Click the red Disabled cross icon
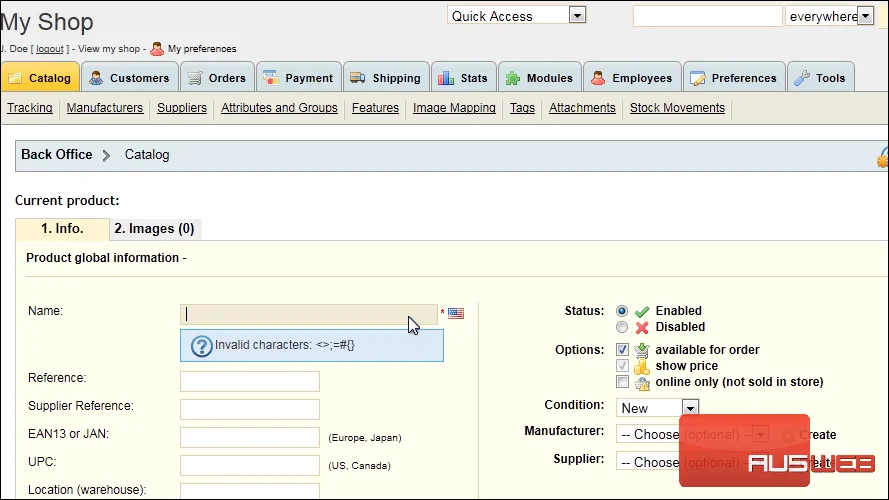Viewport: 889px width, 500px height. click(x=642, y=328)
